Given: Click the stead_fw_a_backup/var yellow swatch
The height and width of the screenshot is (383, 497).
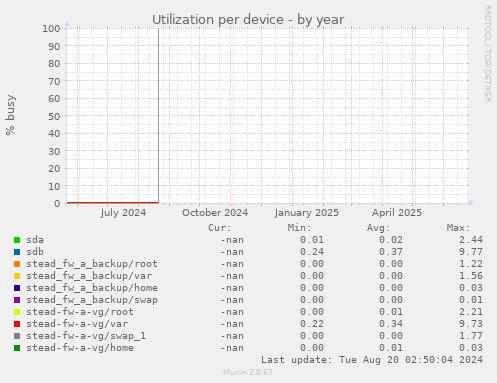Looking at the screenshot, I should tap(17, 276).
